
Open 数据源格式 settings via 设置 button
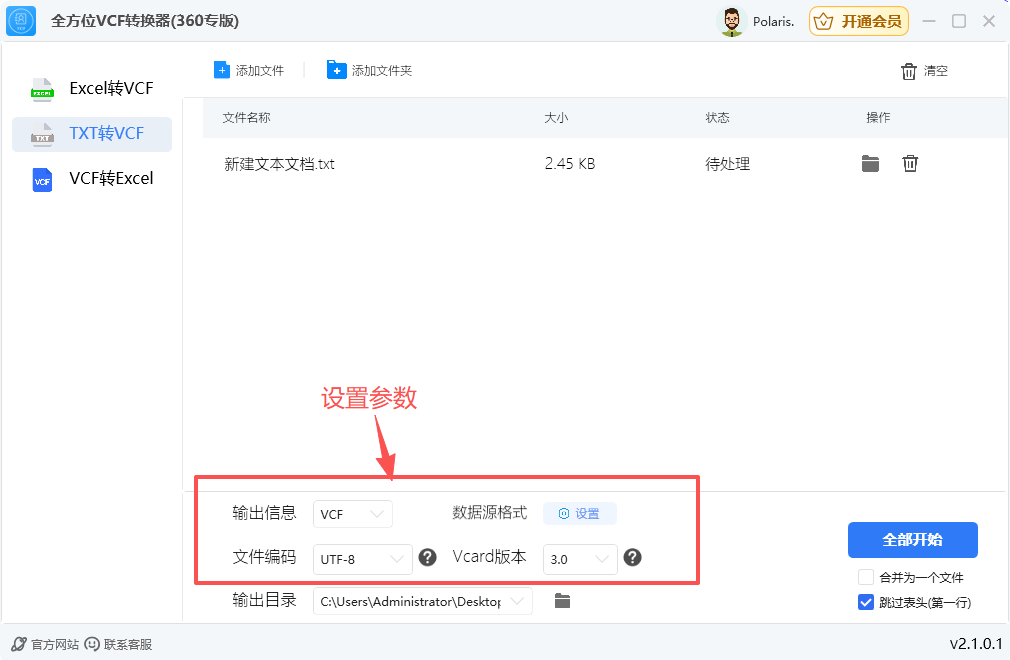point(579,513)
